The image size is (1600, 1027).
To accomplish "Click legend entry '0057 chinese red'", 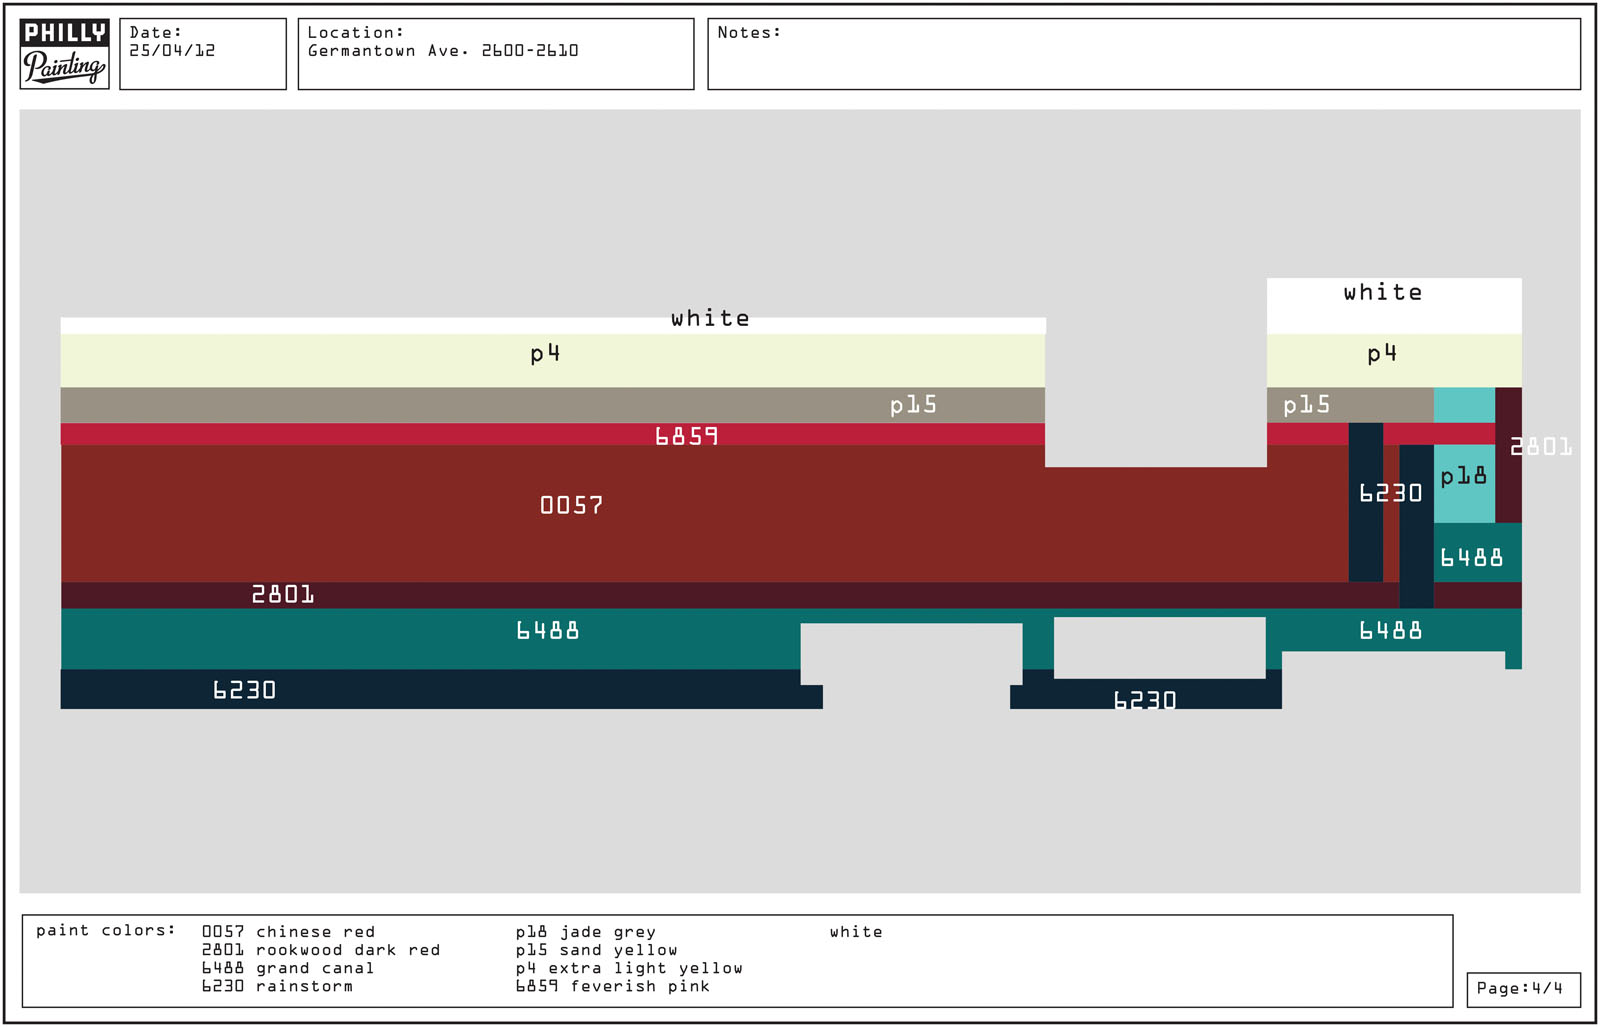I will [288, 931].
